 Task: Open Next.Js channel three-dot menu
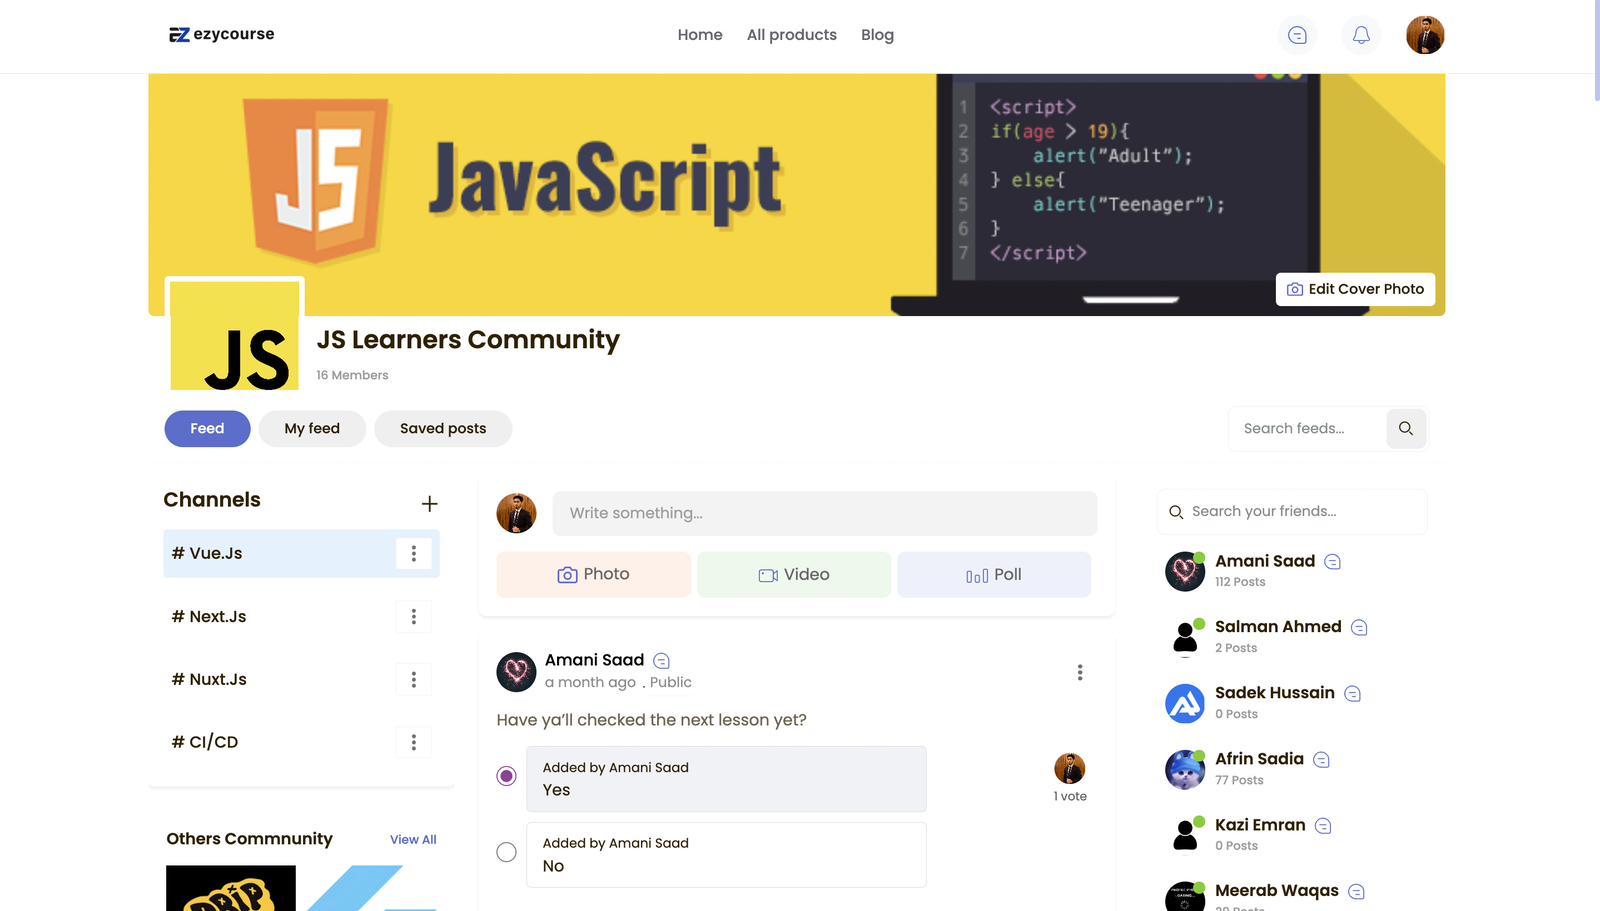coord(413,617)
